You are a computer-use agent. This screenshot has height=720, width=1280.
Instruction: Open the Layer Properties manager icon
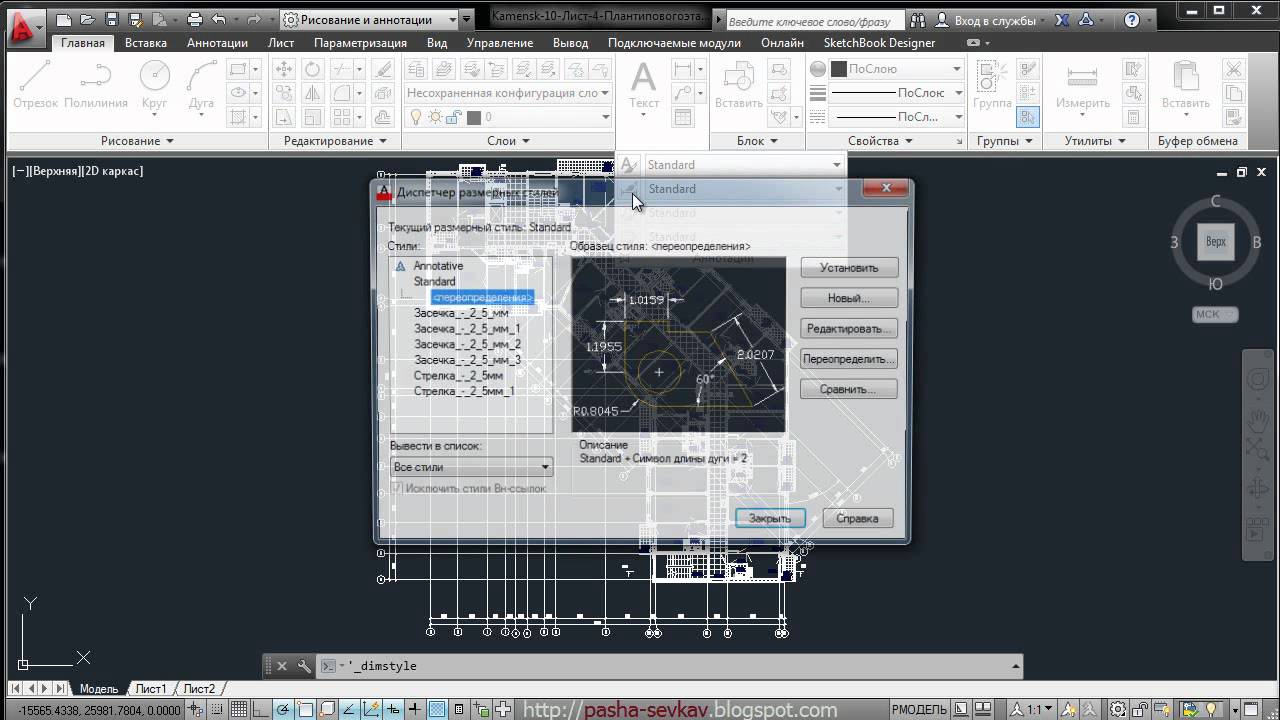(x=416, y=69)
